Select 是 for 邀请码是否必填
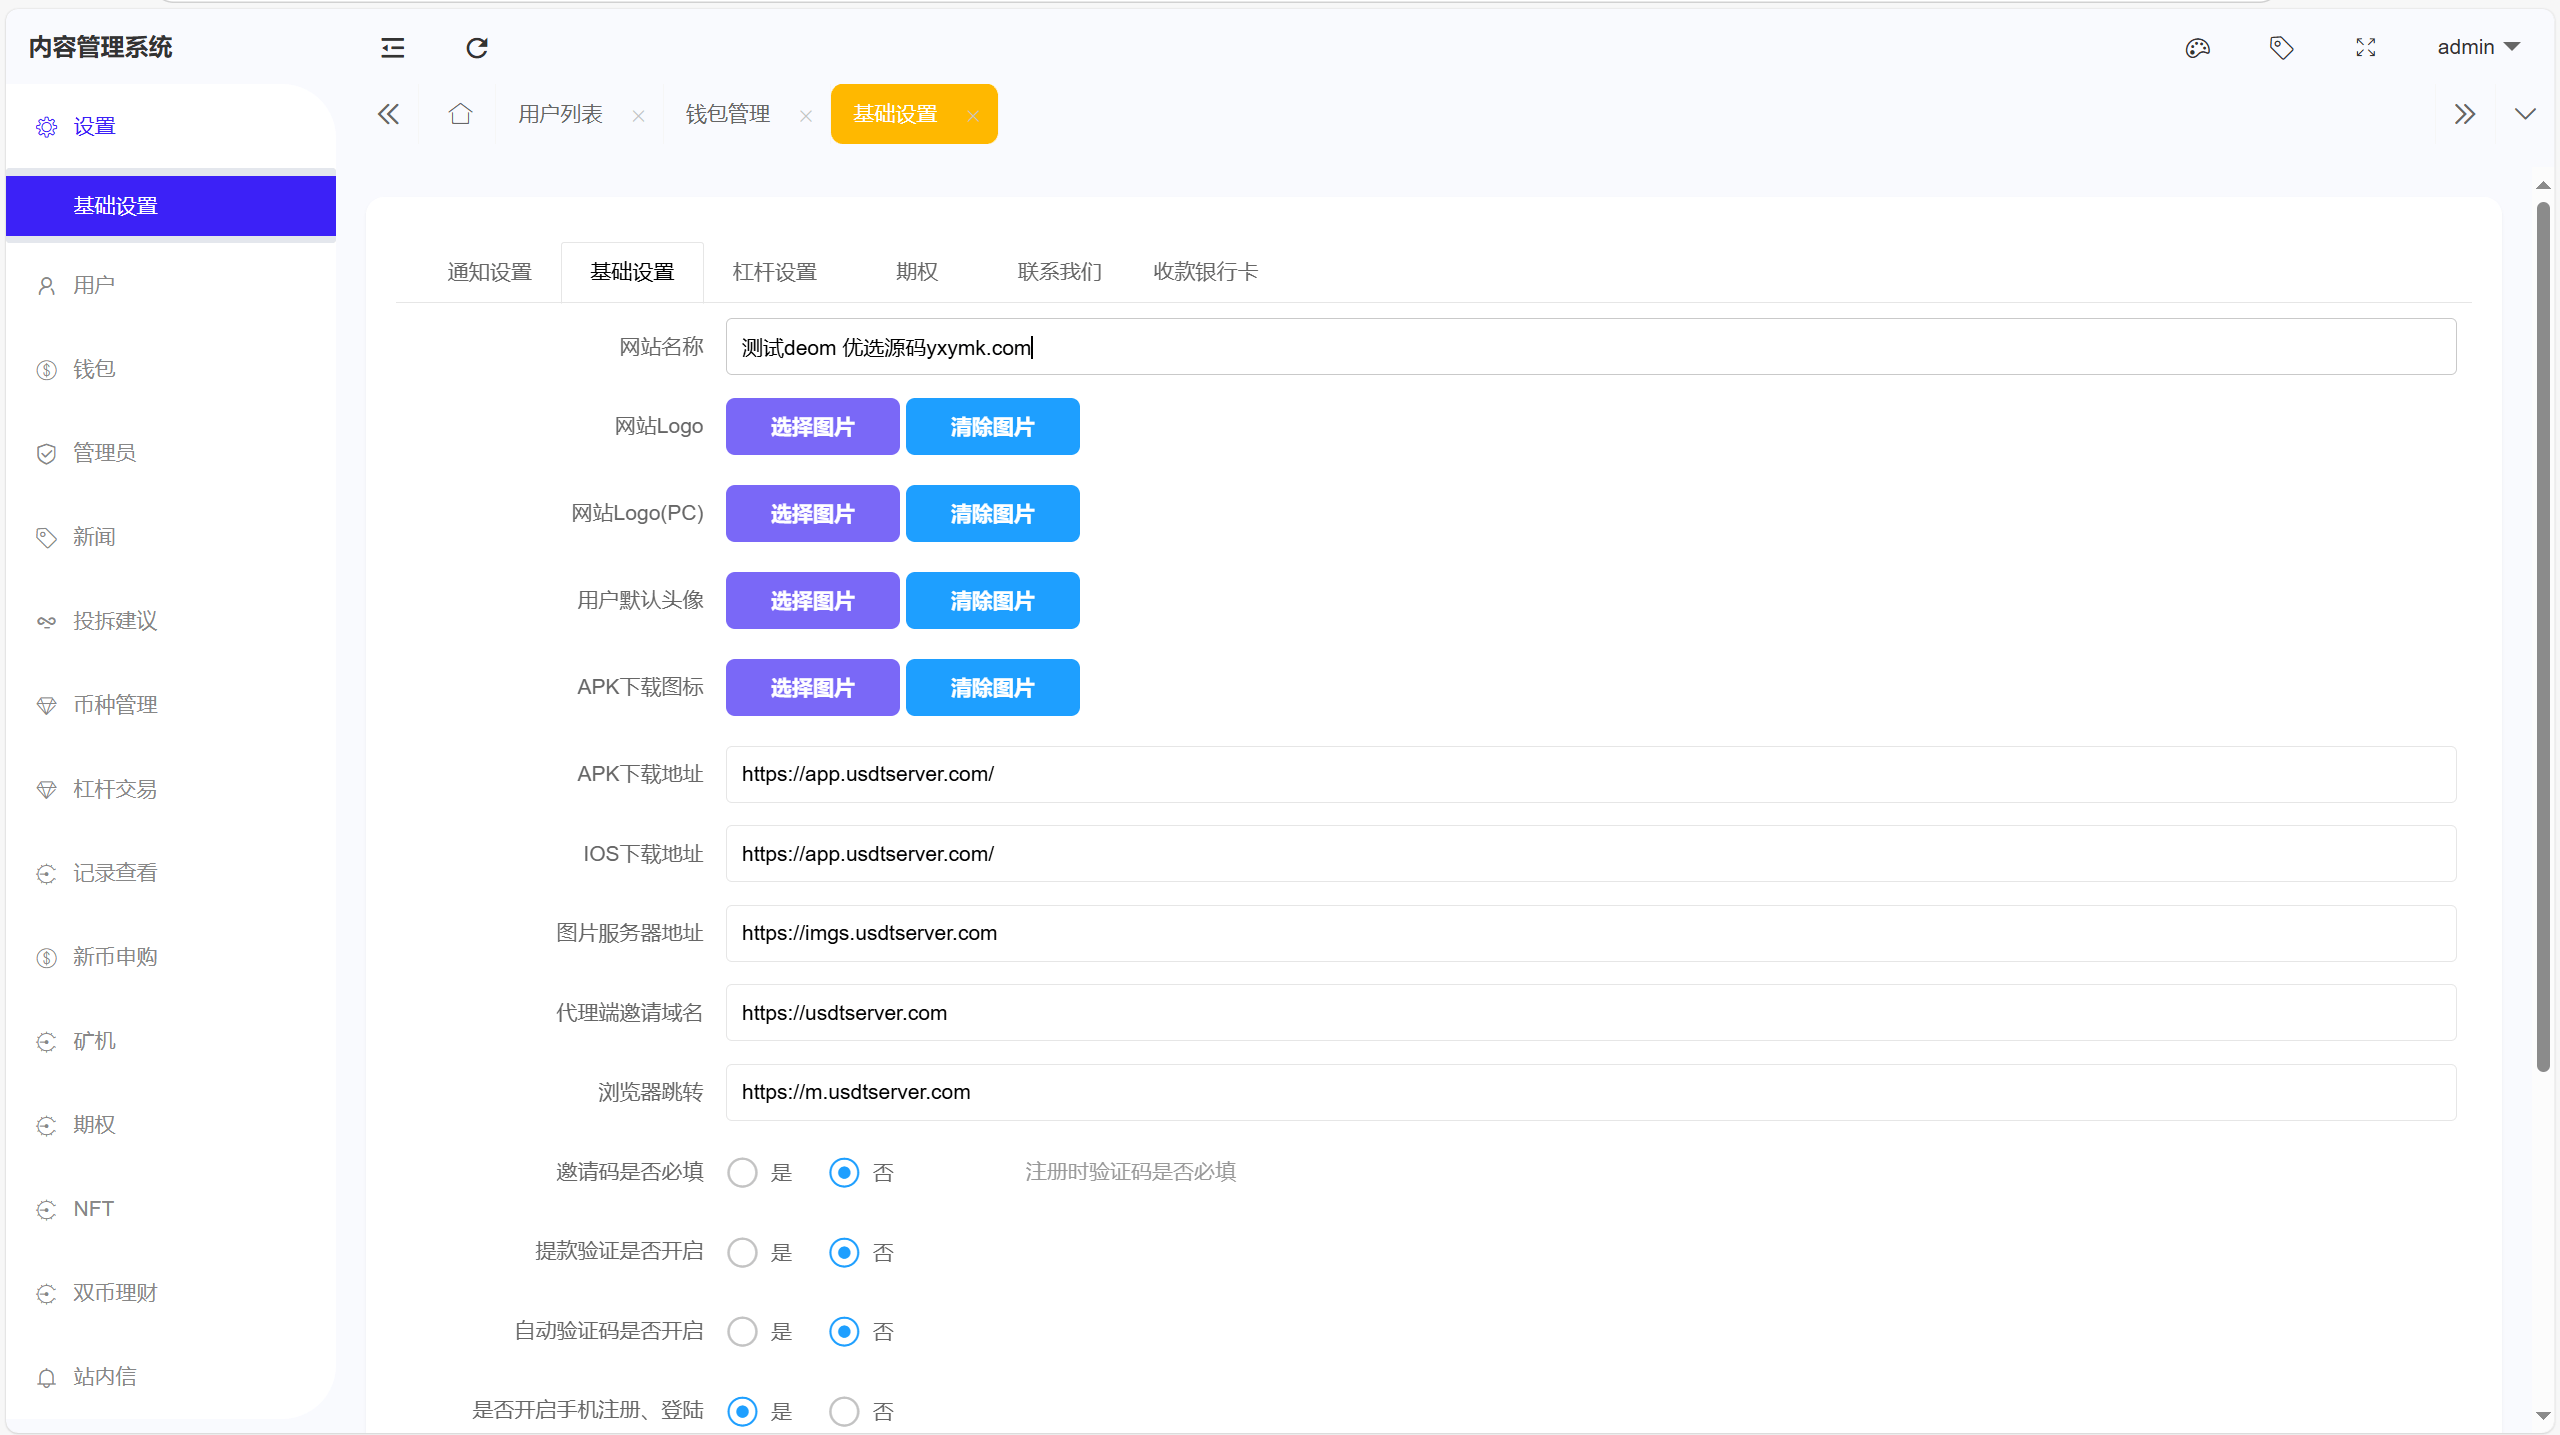This screenshot has width=2560, height=1435. click(x=742, y=1172)
